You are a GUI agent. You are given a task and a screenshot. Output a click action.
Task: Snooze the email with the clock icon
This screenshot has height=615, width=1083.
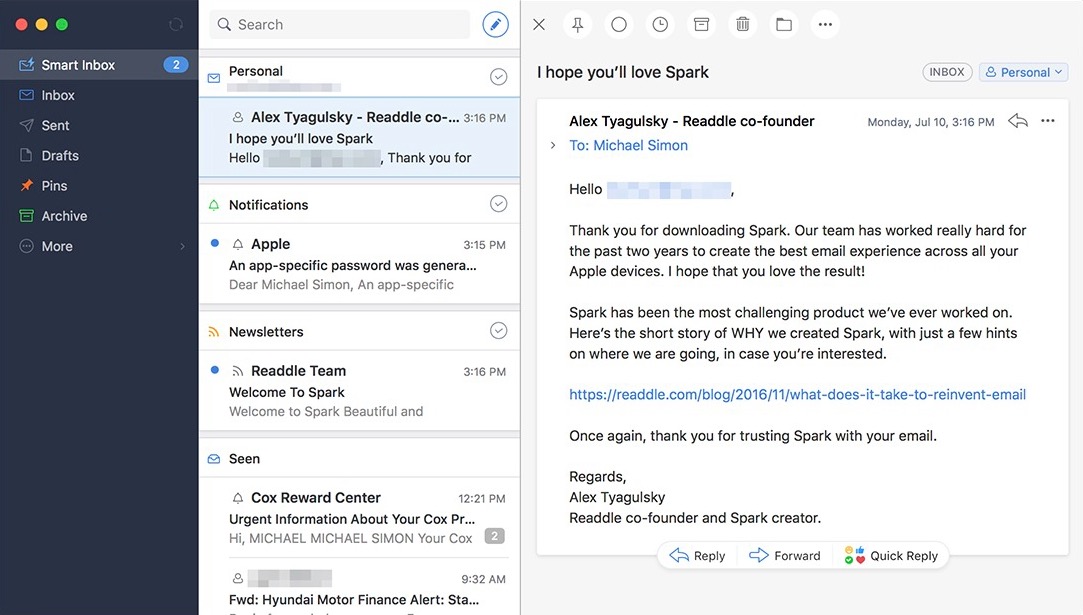[660, 25]
